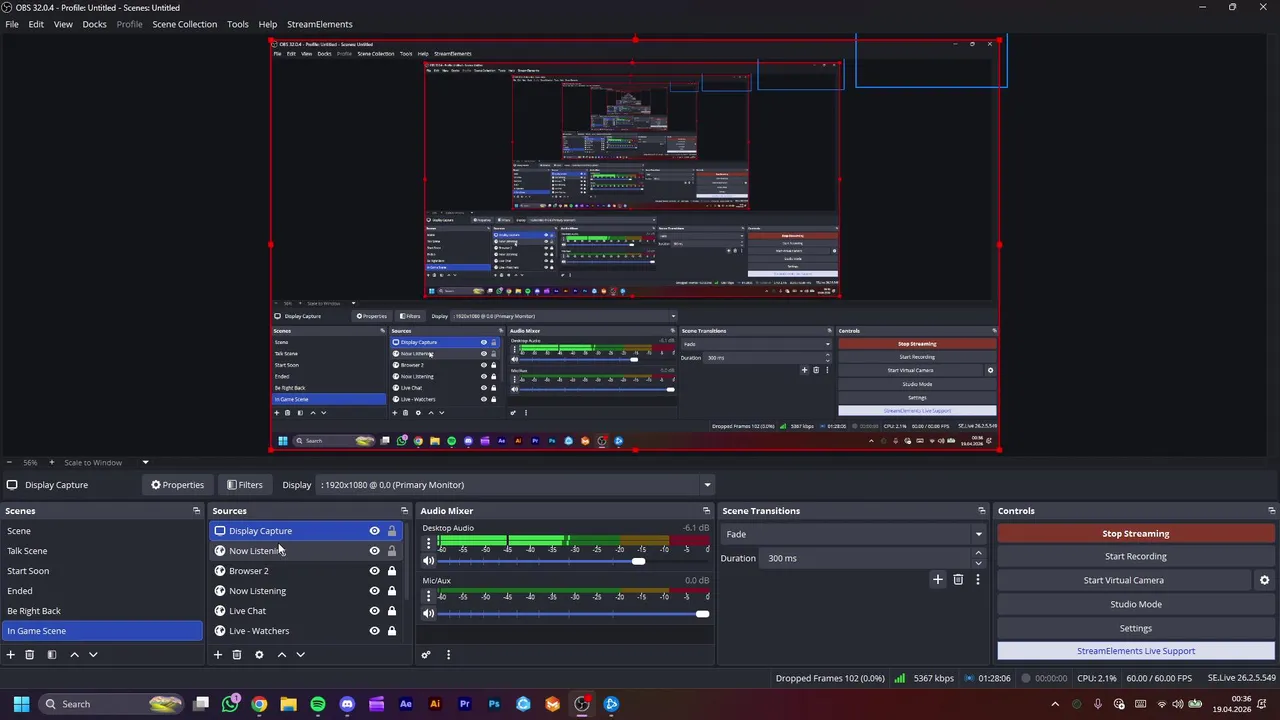Add a new source with plus icon
The image size is (1280, 720).
[217, 654]
